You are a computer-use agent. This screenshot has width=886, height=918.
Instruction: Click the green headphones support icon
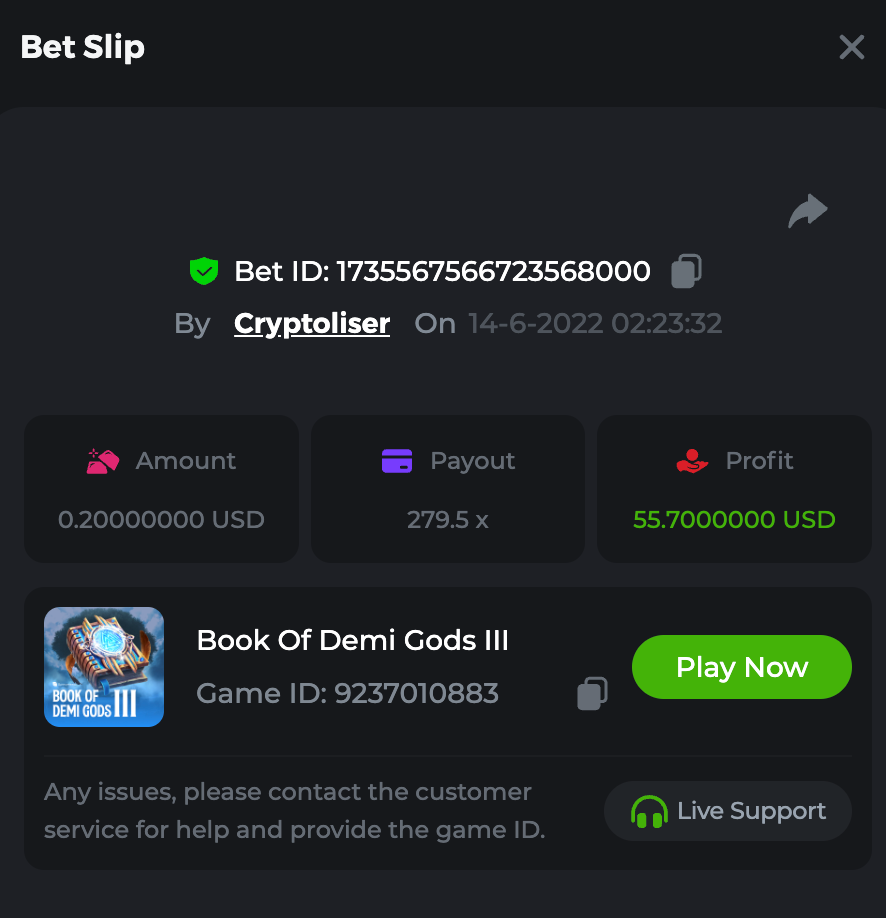[649, 811]
